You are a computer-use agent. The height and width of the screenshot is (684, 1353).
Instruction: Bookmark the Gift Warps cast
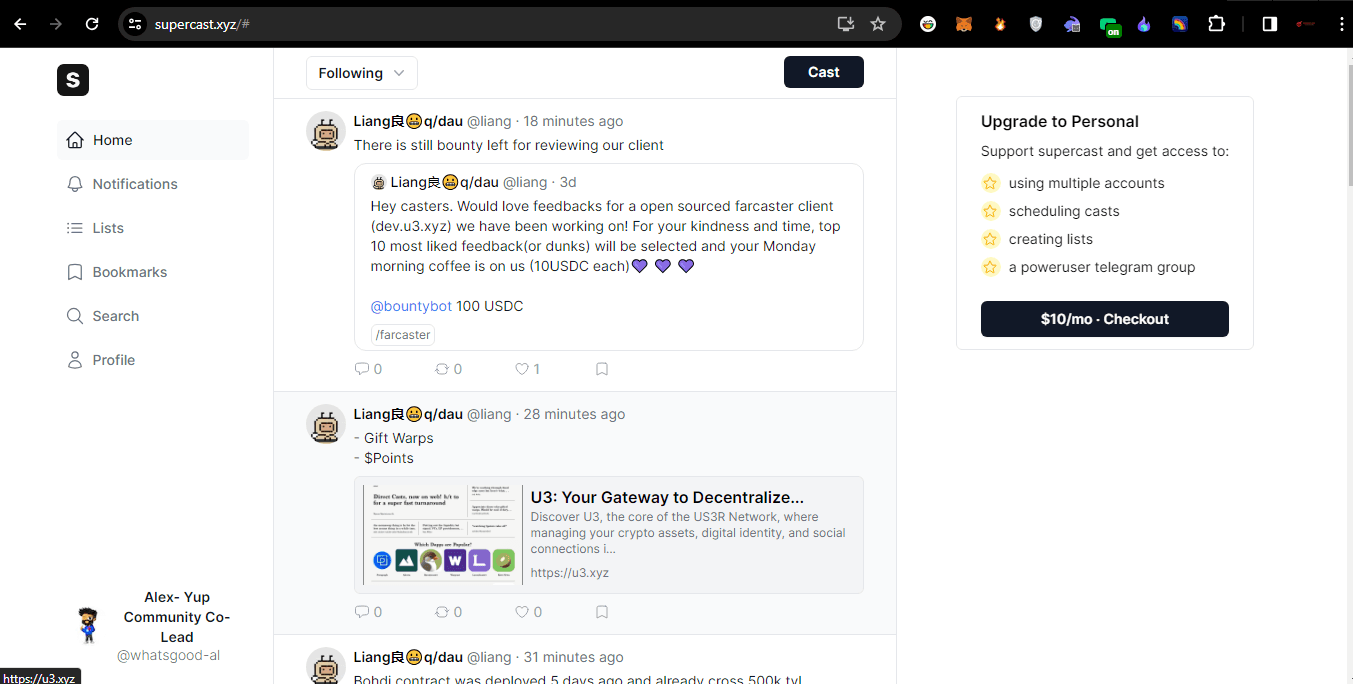point(602,612)
